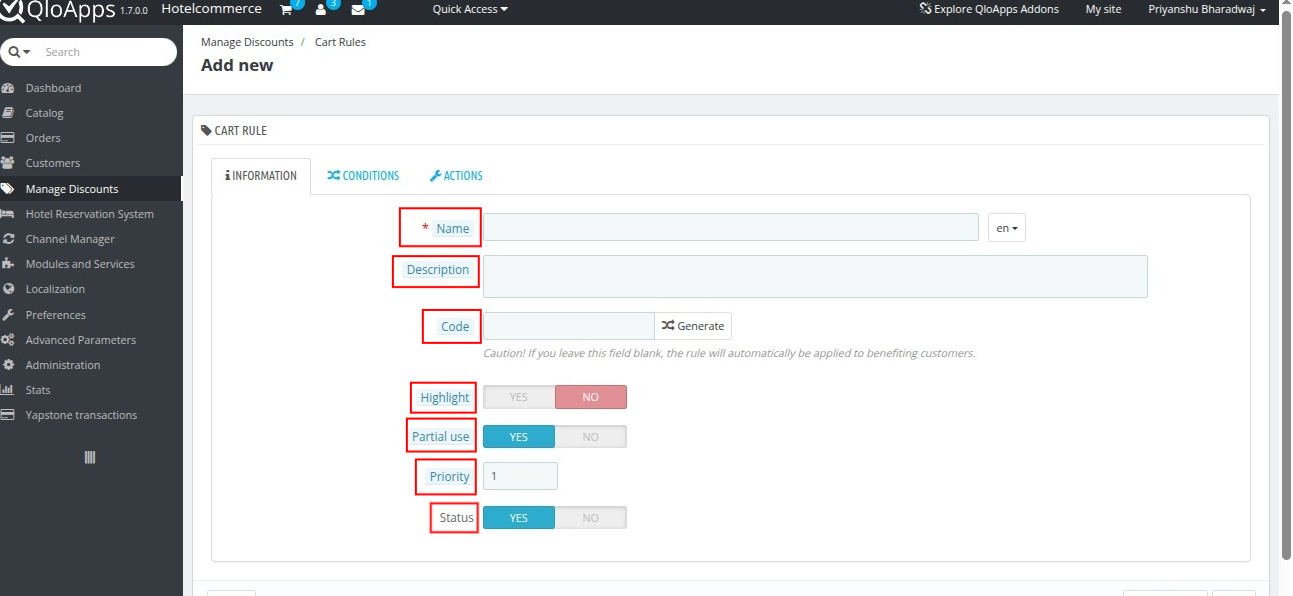Open the Priyanshu Bharadwaj user menu

(1207, 9)
